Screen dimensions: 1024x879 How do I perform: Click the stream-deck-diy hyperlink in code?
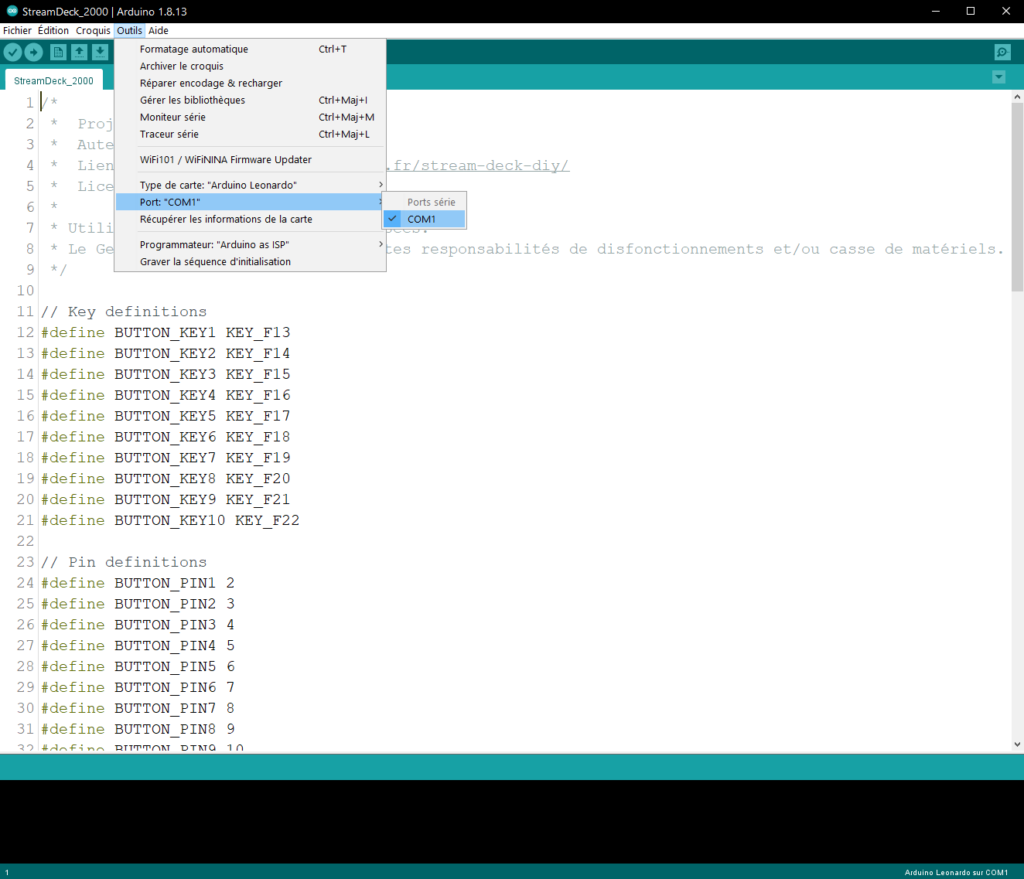480,165
